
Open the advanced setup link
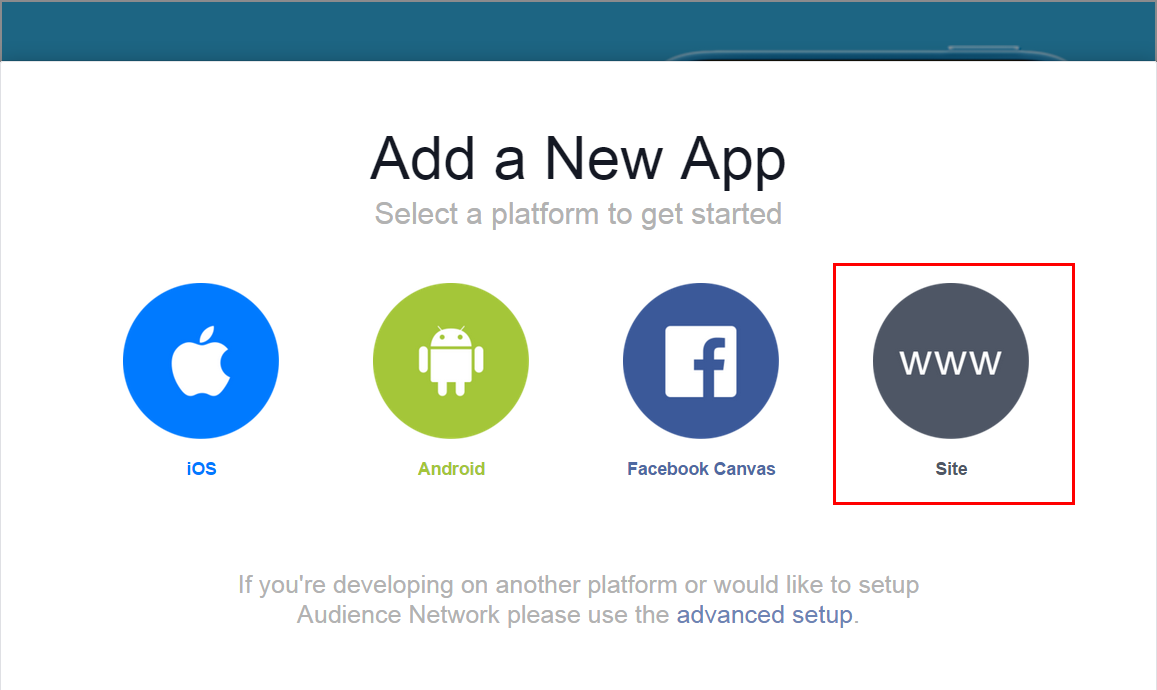click(764, 615)
